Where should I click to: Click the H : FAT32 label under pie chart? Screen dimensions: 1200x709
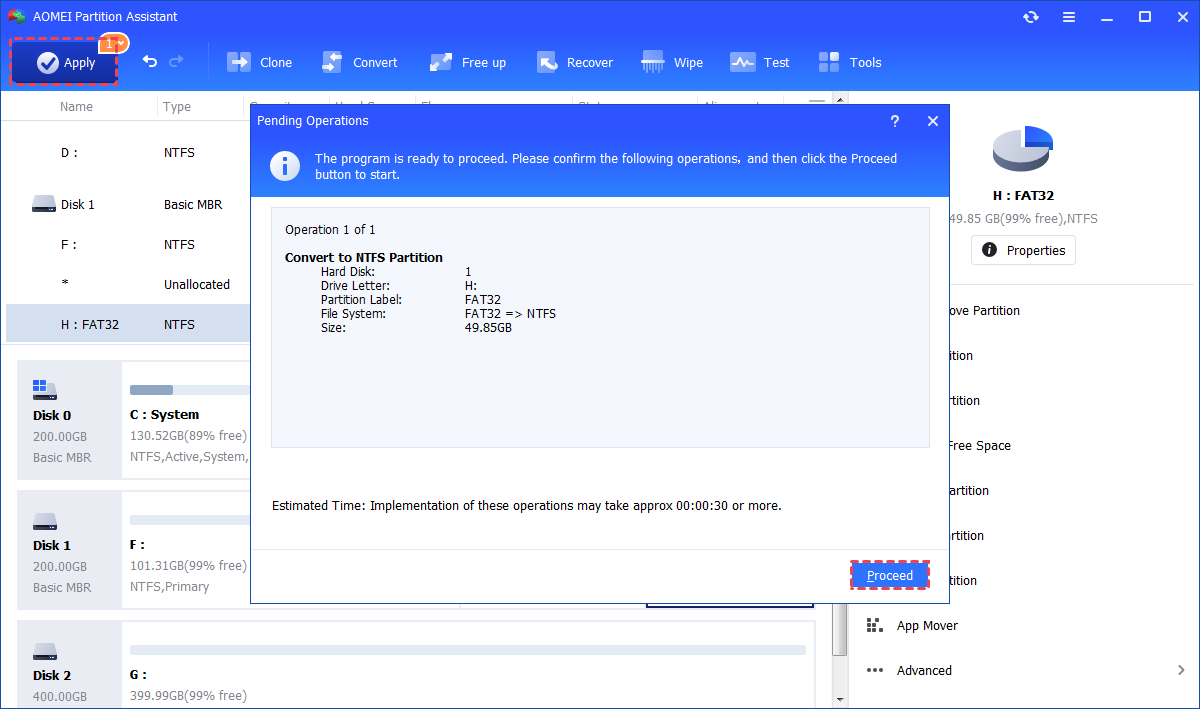pyautogui.click(x=1023, y=196)
